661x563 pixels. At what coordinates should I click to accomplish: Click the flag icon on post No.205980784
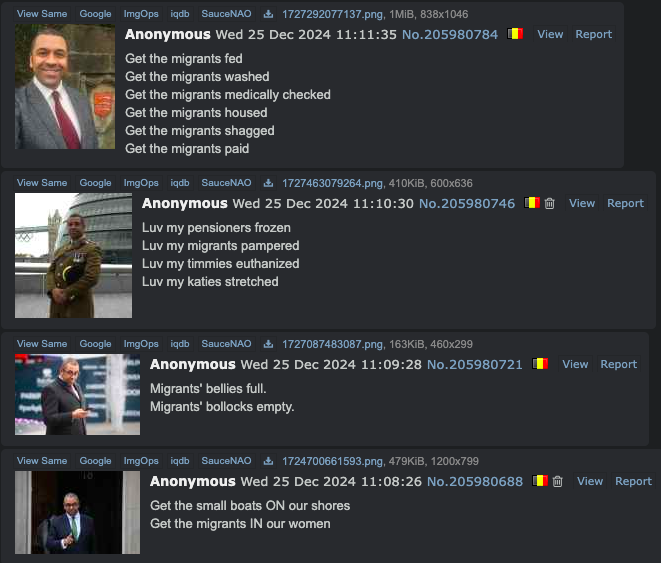coord(515,34)
